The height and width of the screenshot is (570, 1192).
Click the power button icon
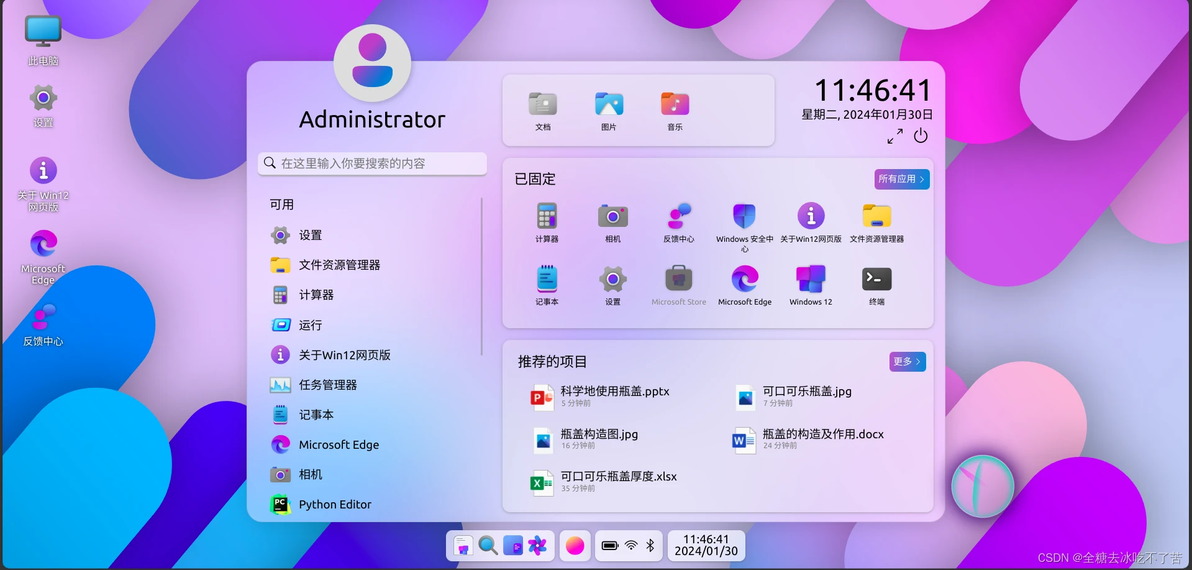click(x=921, y=136)
